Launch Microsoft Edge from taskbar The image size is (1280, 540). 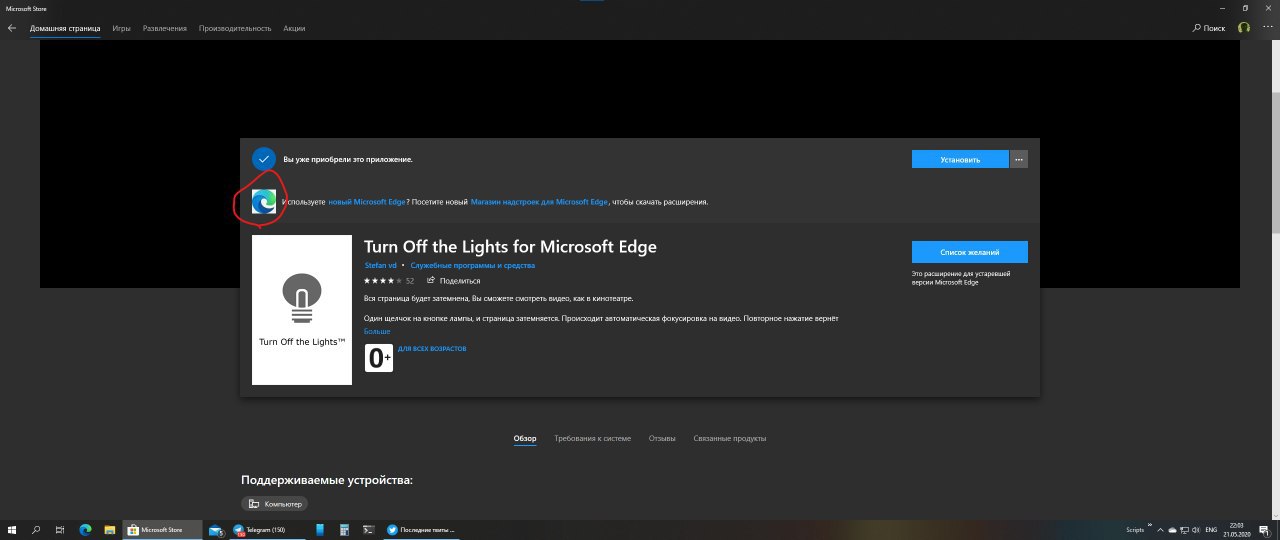tap(85, 530)
